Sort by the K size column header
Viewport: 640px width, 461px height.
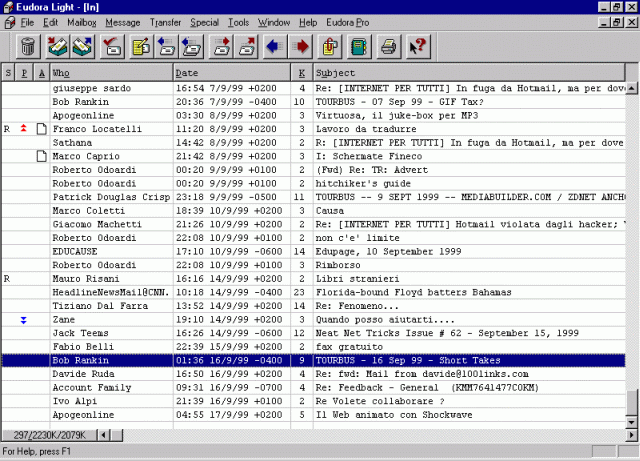302,73
